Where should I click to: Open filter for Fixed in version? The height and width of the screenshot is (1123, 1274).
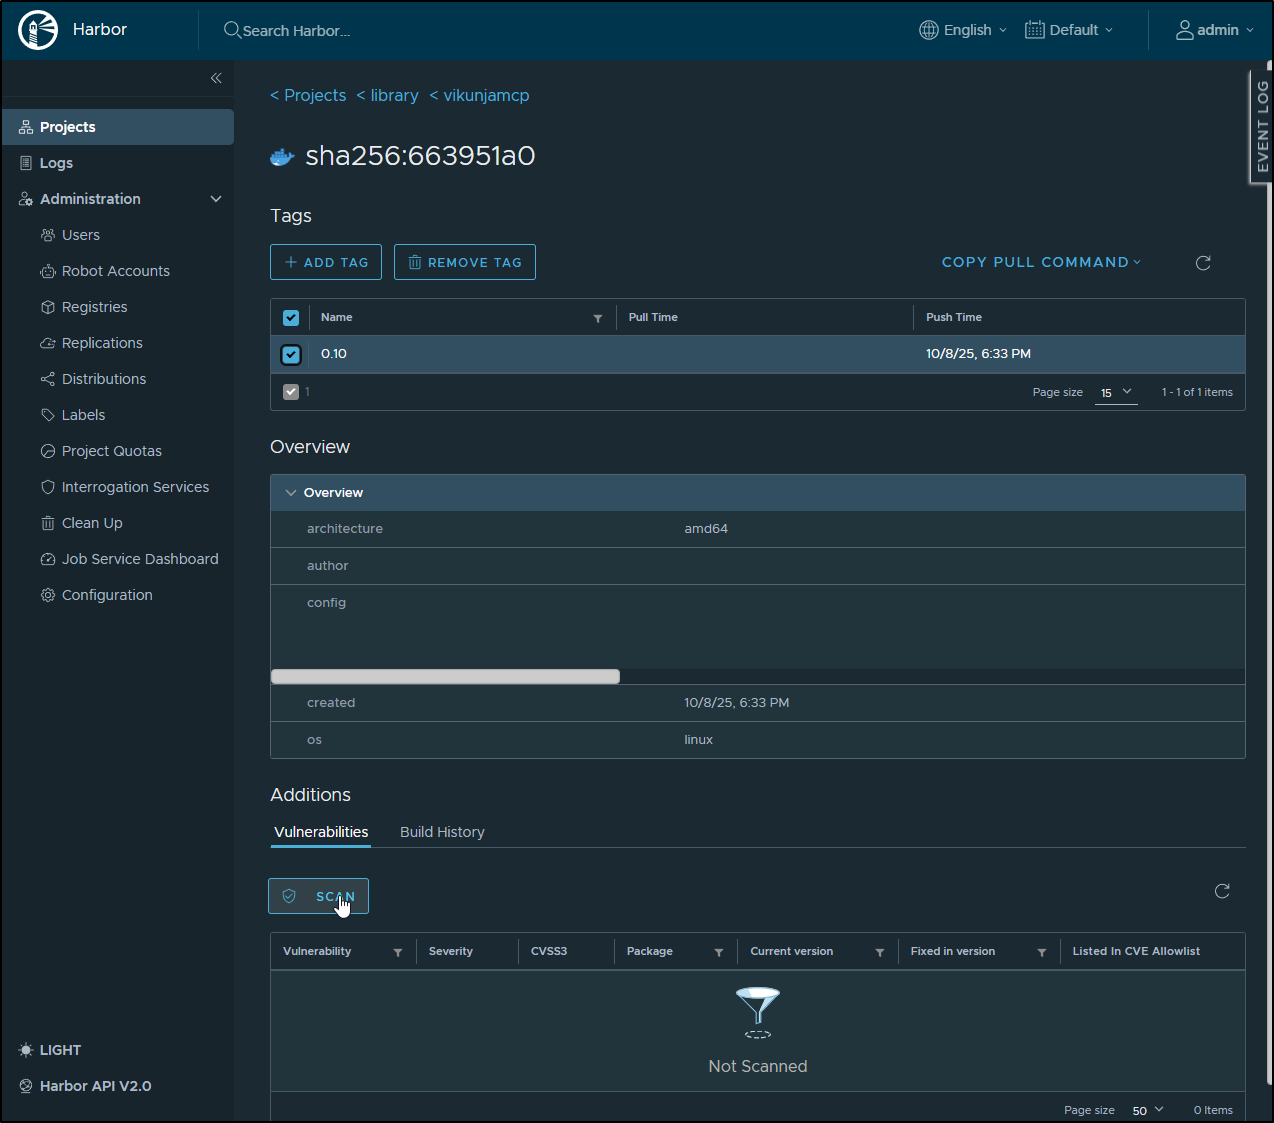point(1041,952)
